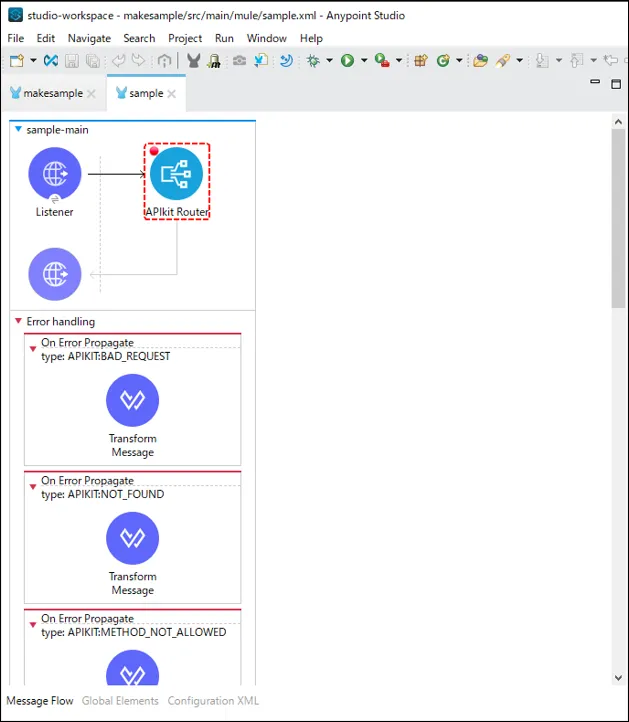Open the Debug dropdown arrow
The height and width of the screenshot is (722, 629).
(x=329, y=60)
